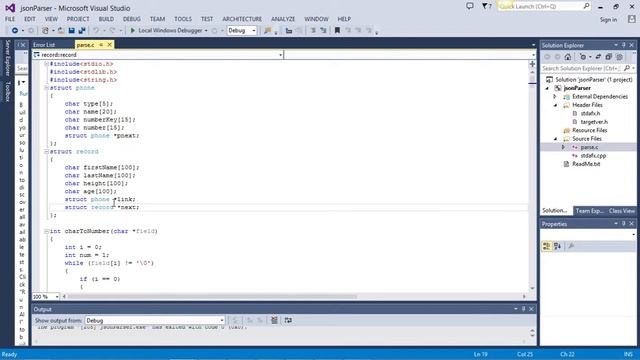Select stdafx.cpp in Solution Explorer
This screenshot has width=640, height=360.
[593, 156]
